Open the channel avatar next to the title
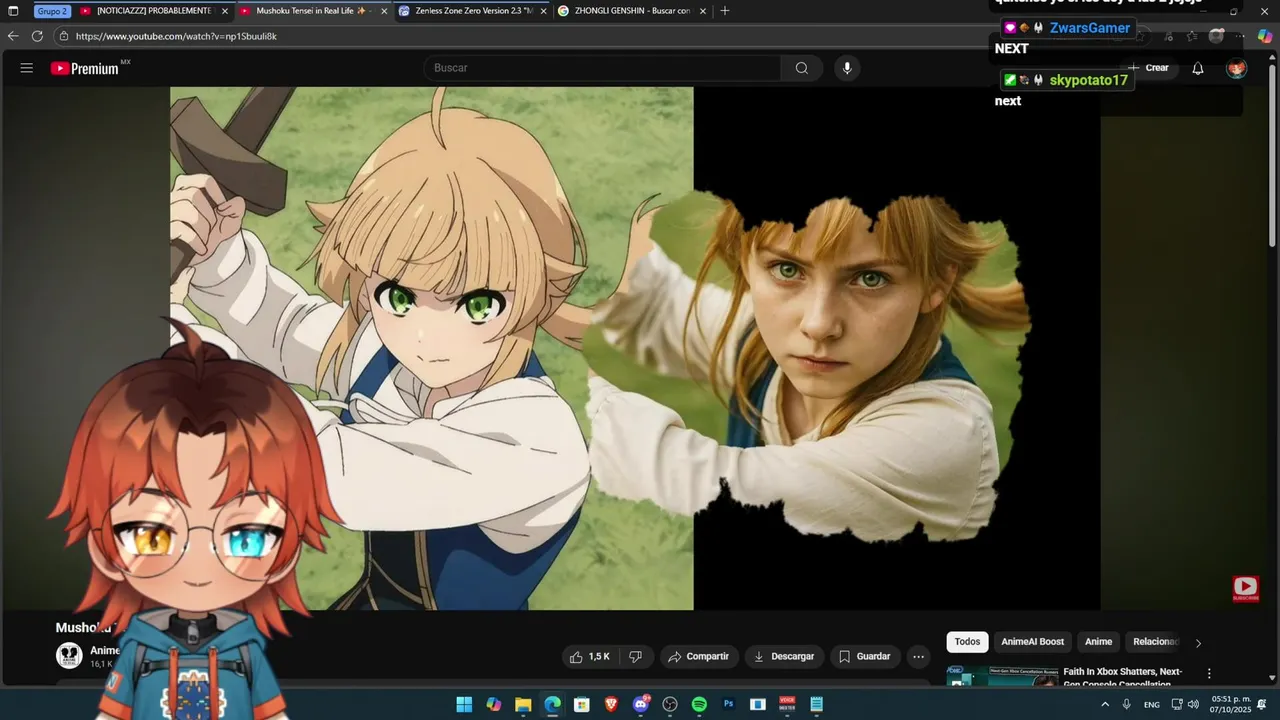Viewport: 1280px width, 720px height. point(69,656)
